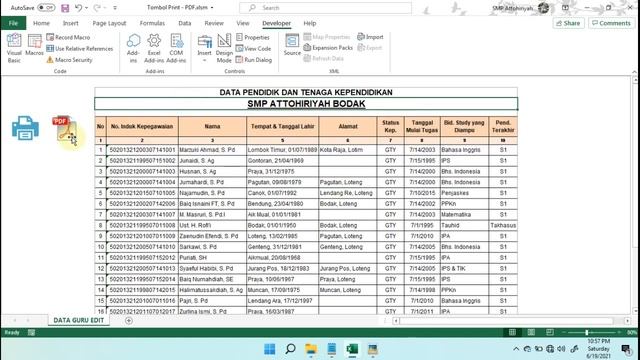Open Excel Add-ins dialog
640x360 pixels.
154,48
